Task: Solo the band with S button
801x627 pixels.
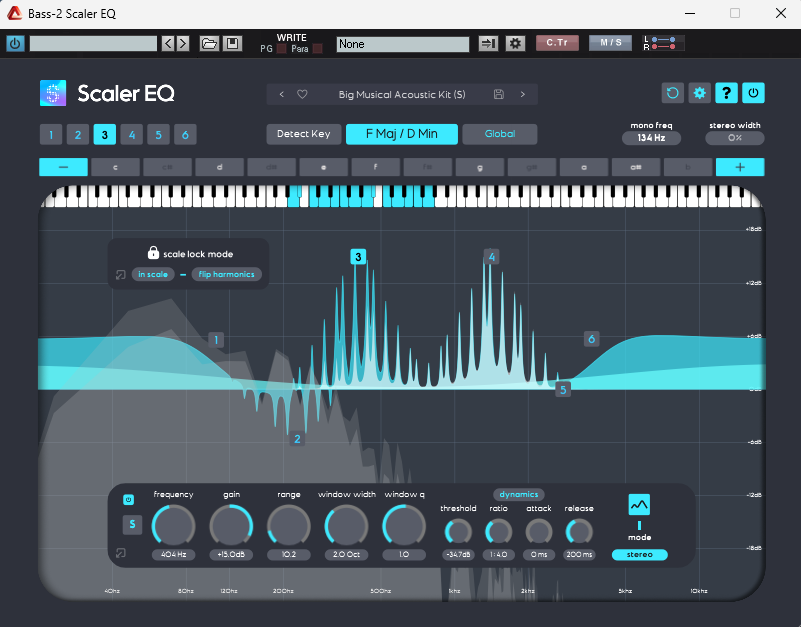Action: 132,524
